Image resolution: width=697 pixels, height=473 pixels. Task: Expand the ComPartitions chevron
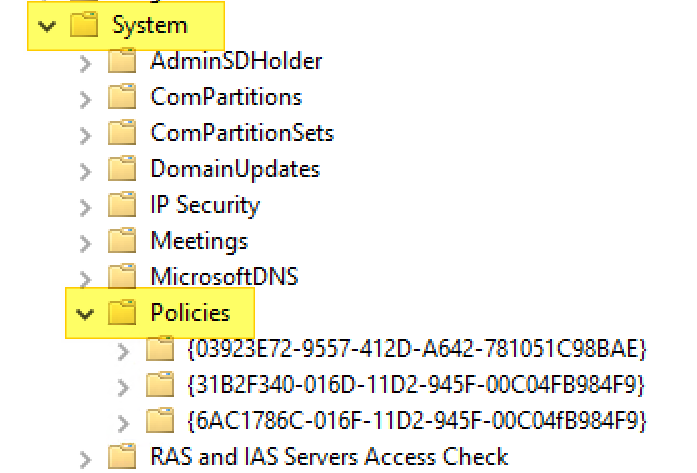(x=85, y=98)
